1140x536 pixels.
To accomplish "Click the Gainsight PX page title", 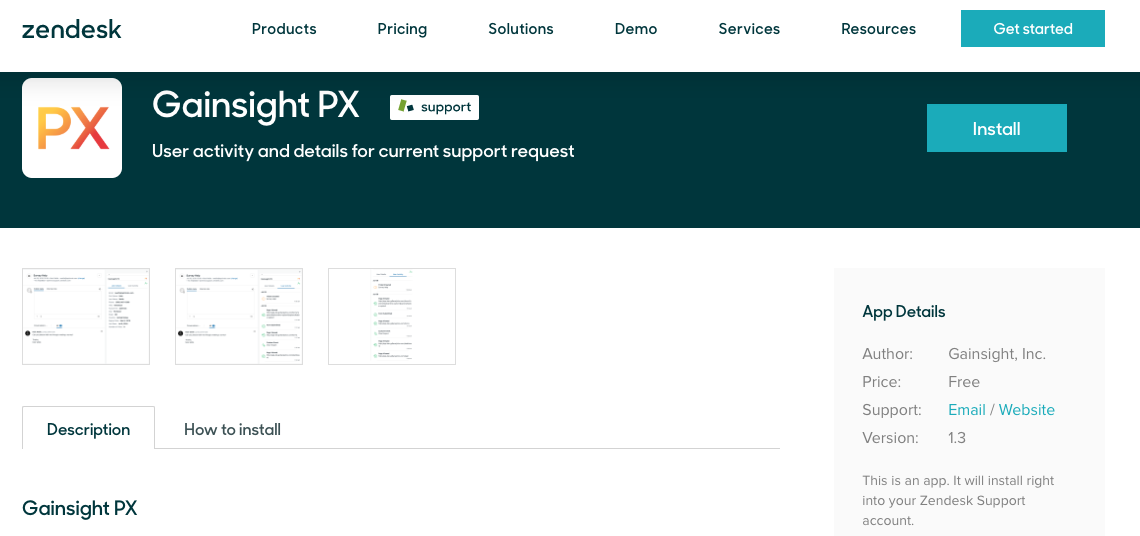I will click(x=256, y=105).
